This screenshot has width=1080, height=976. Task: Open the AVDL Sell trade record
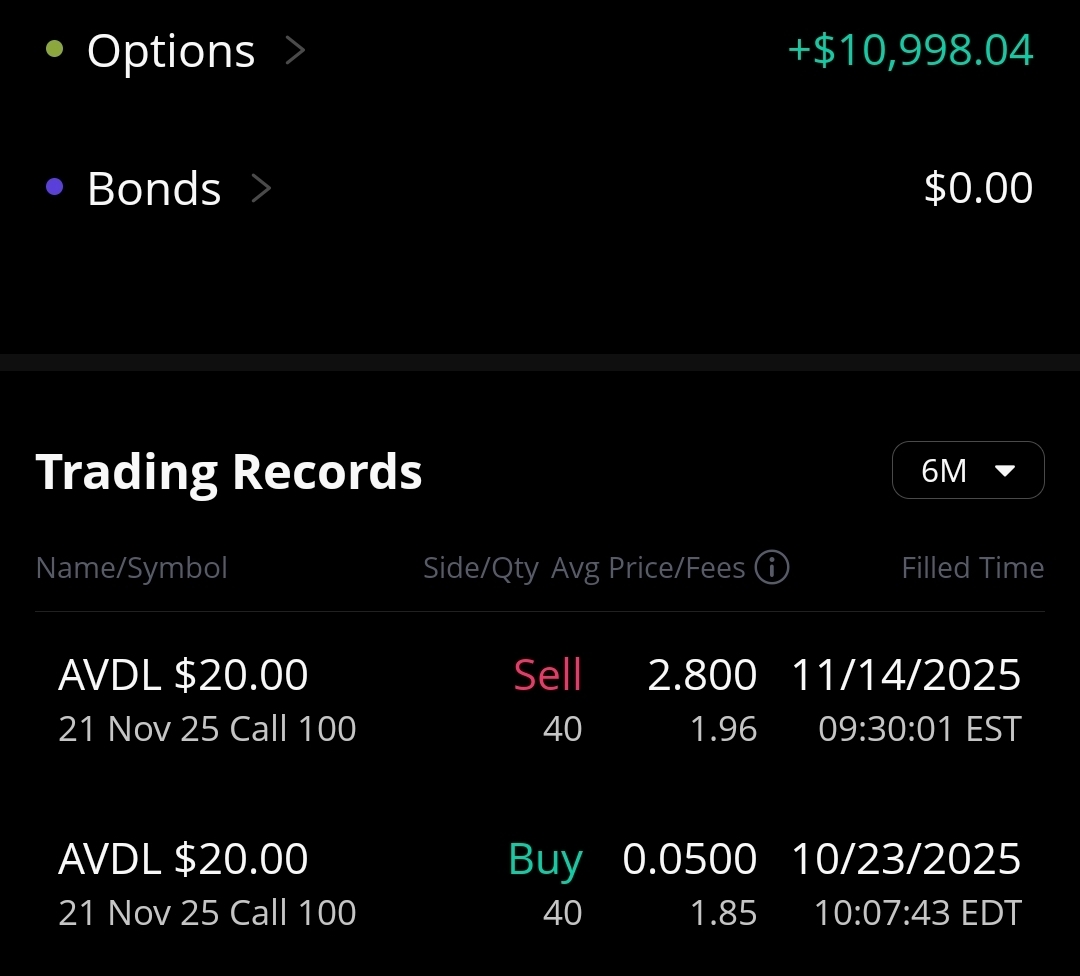pyautogui.click(x=539, y=700)
